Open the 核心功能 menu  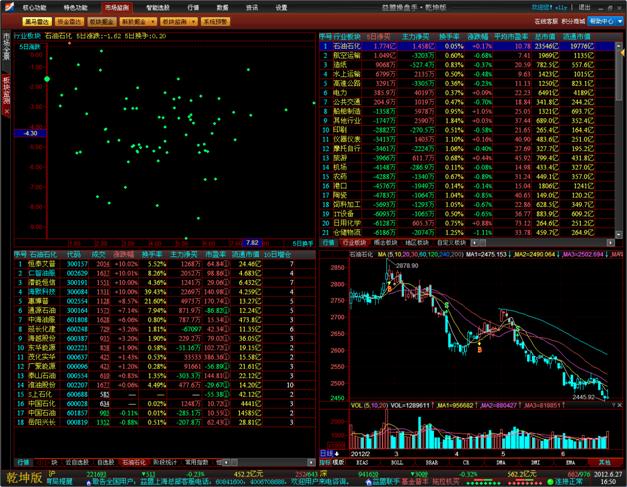pyautogui.click(x=34, y=8)
